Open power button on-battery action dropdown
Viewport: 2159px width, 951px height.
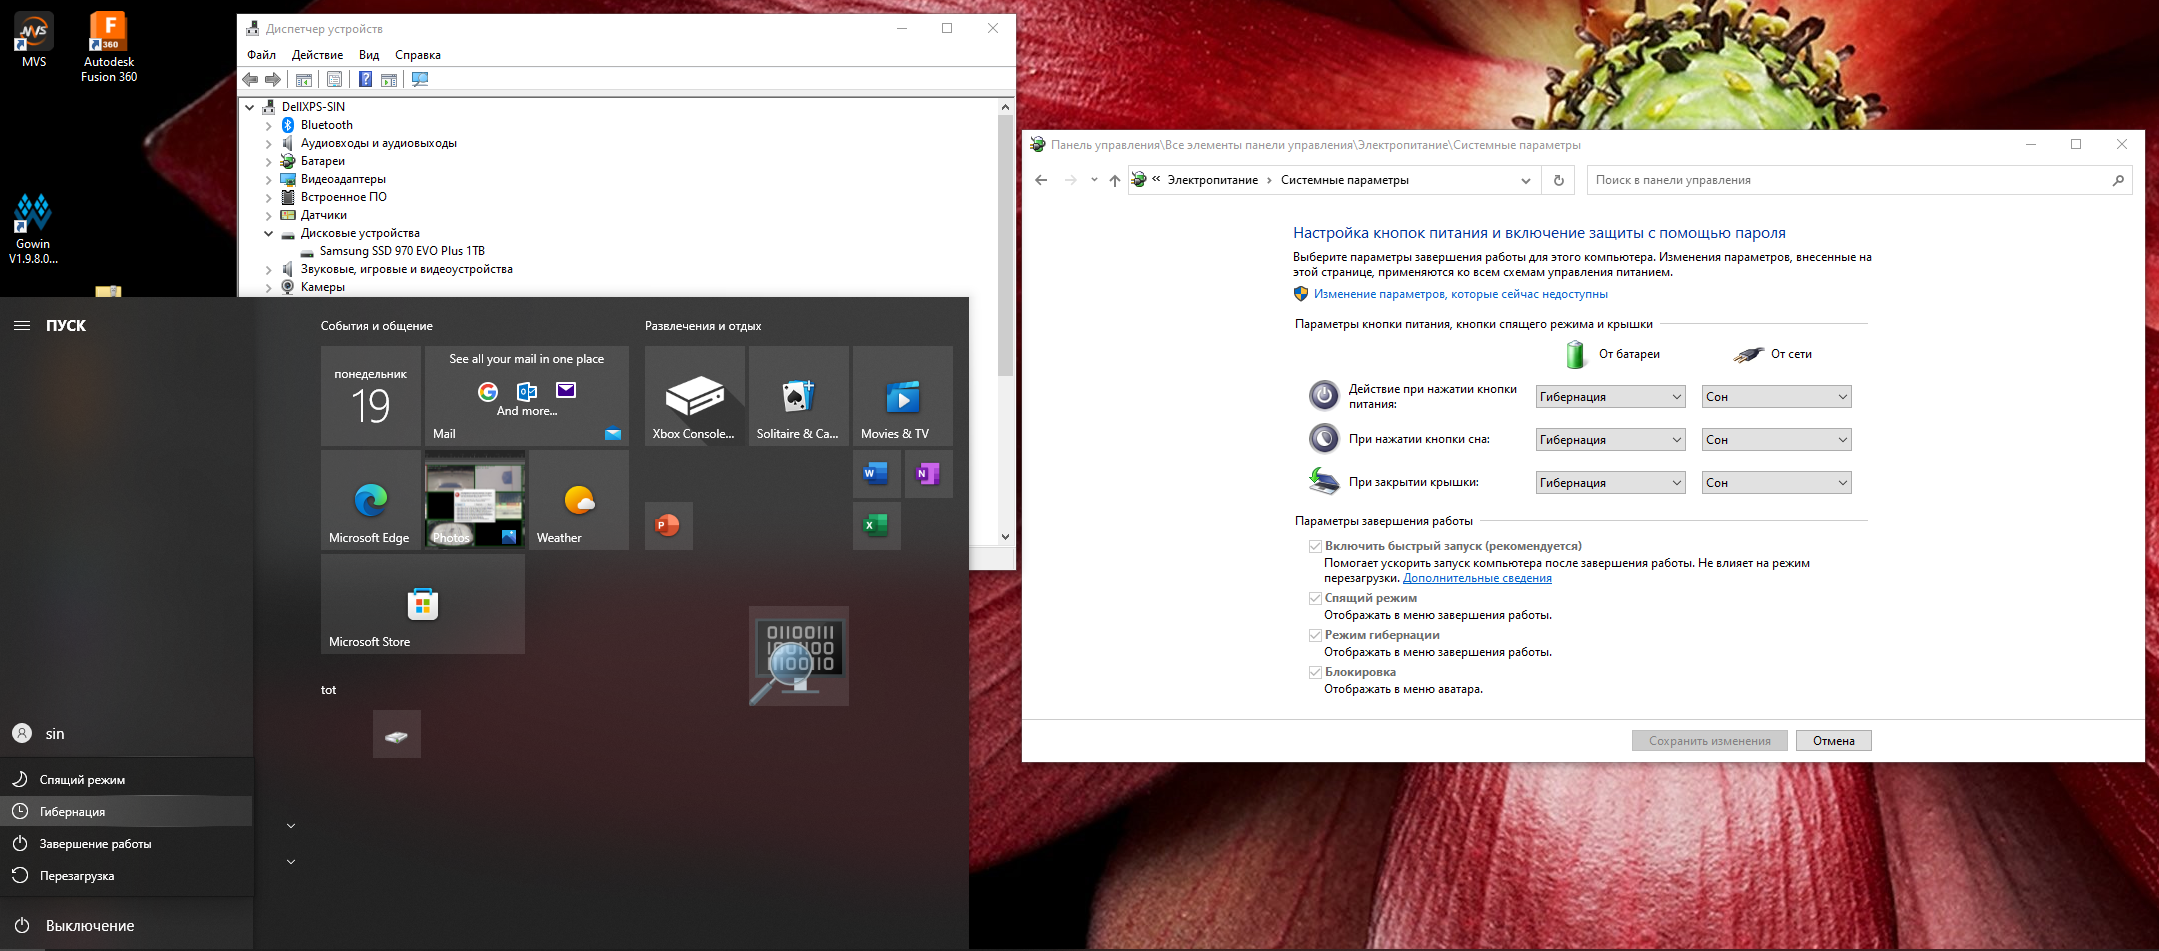tap(1610, 397)
